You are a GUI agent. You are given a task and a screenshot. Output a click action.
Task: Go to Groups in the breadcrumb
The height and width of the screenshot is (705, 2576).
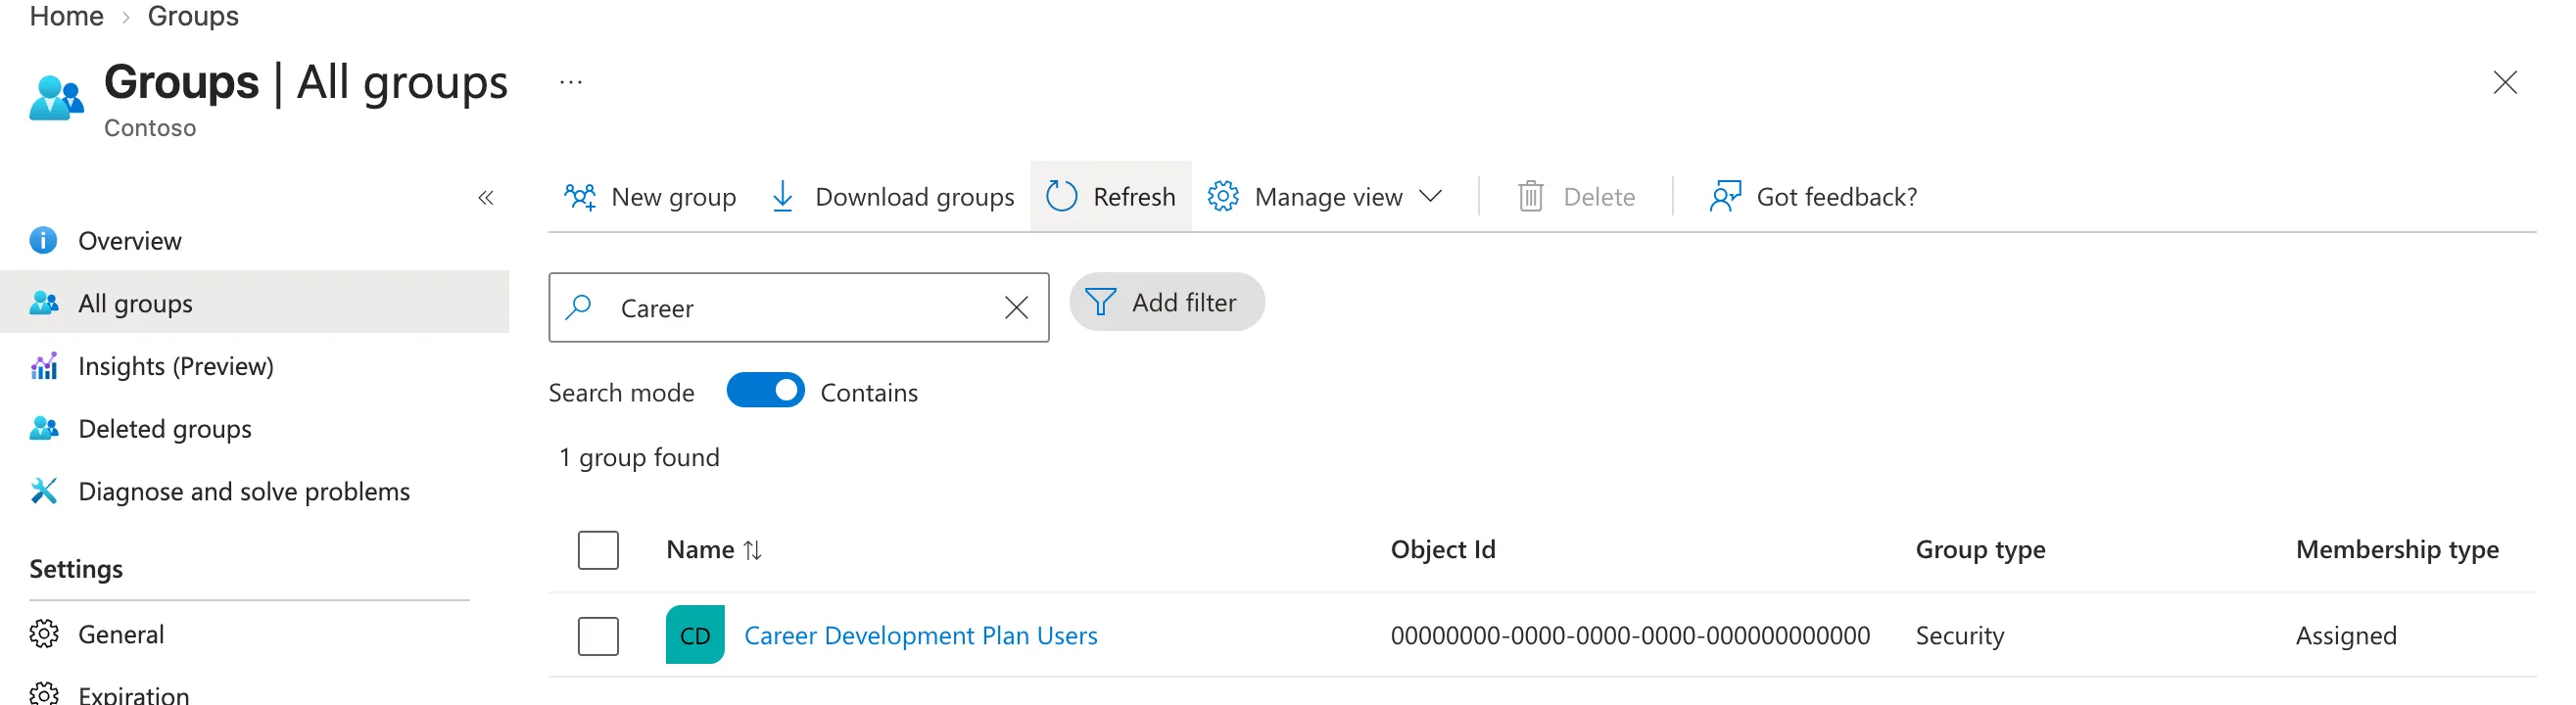(193, 16)
